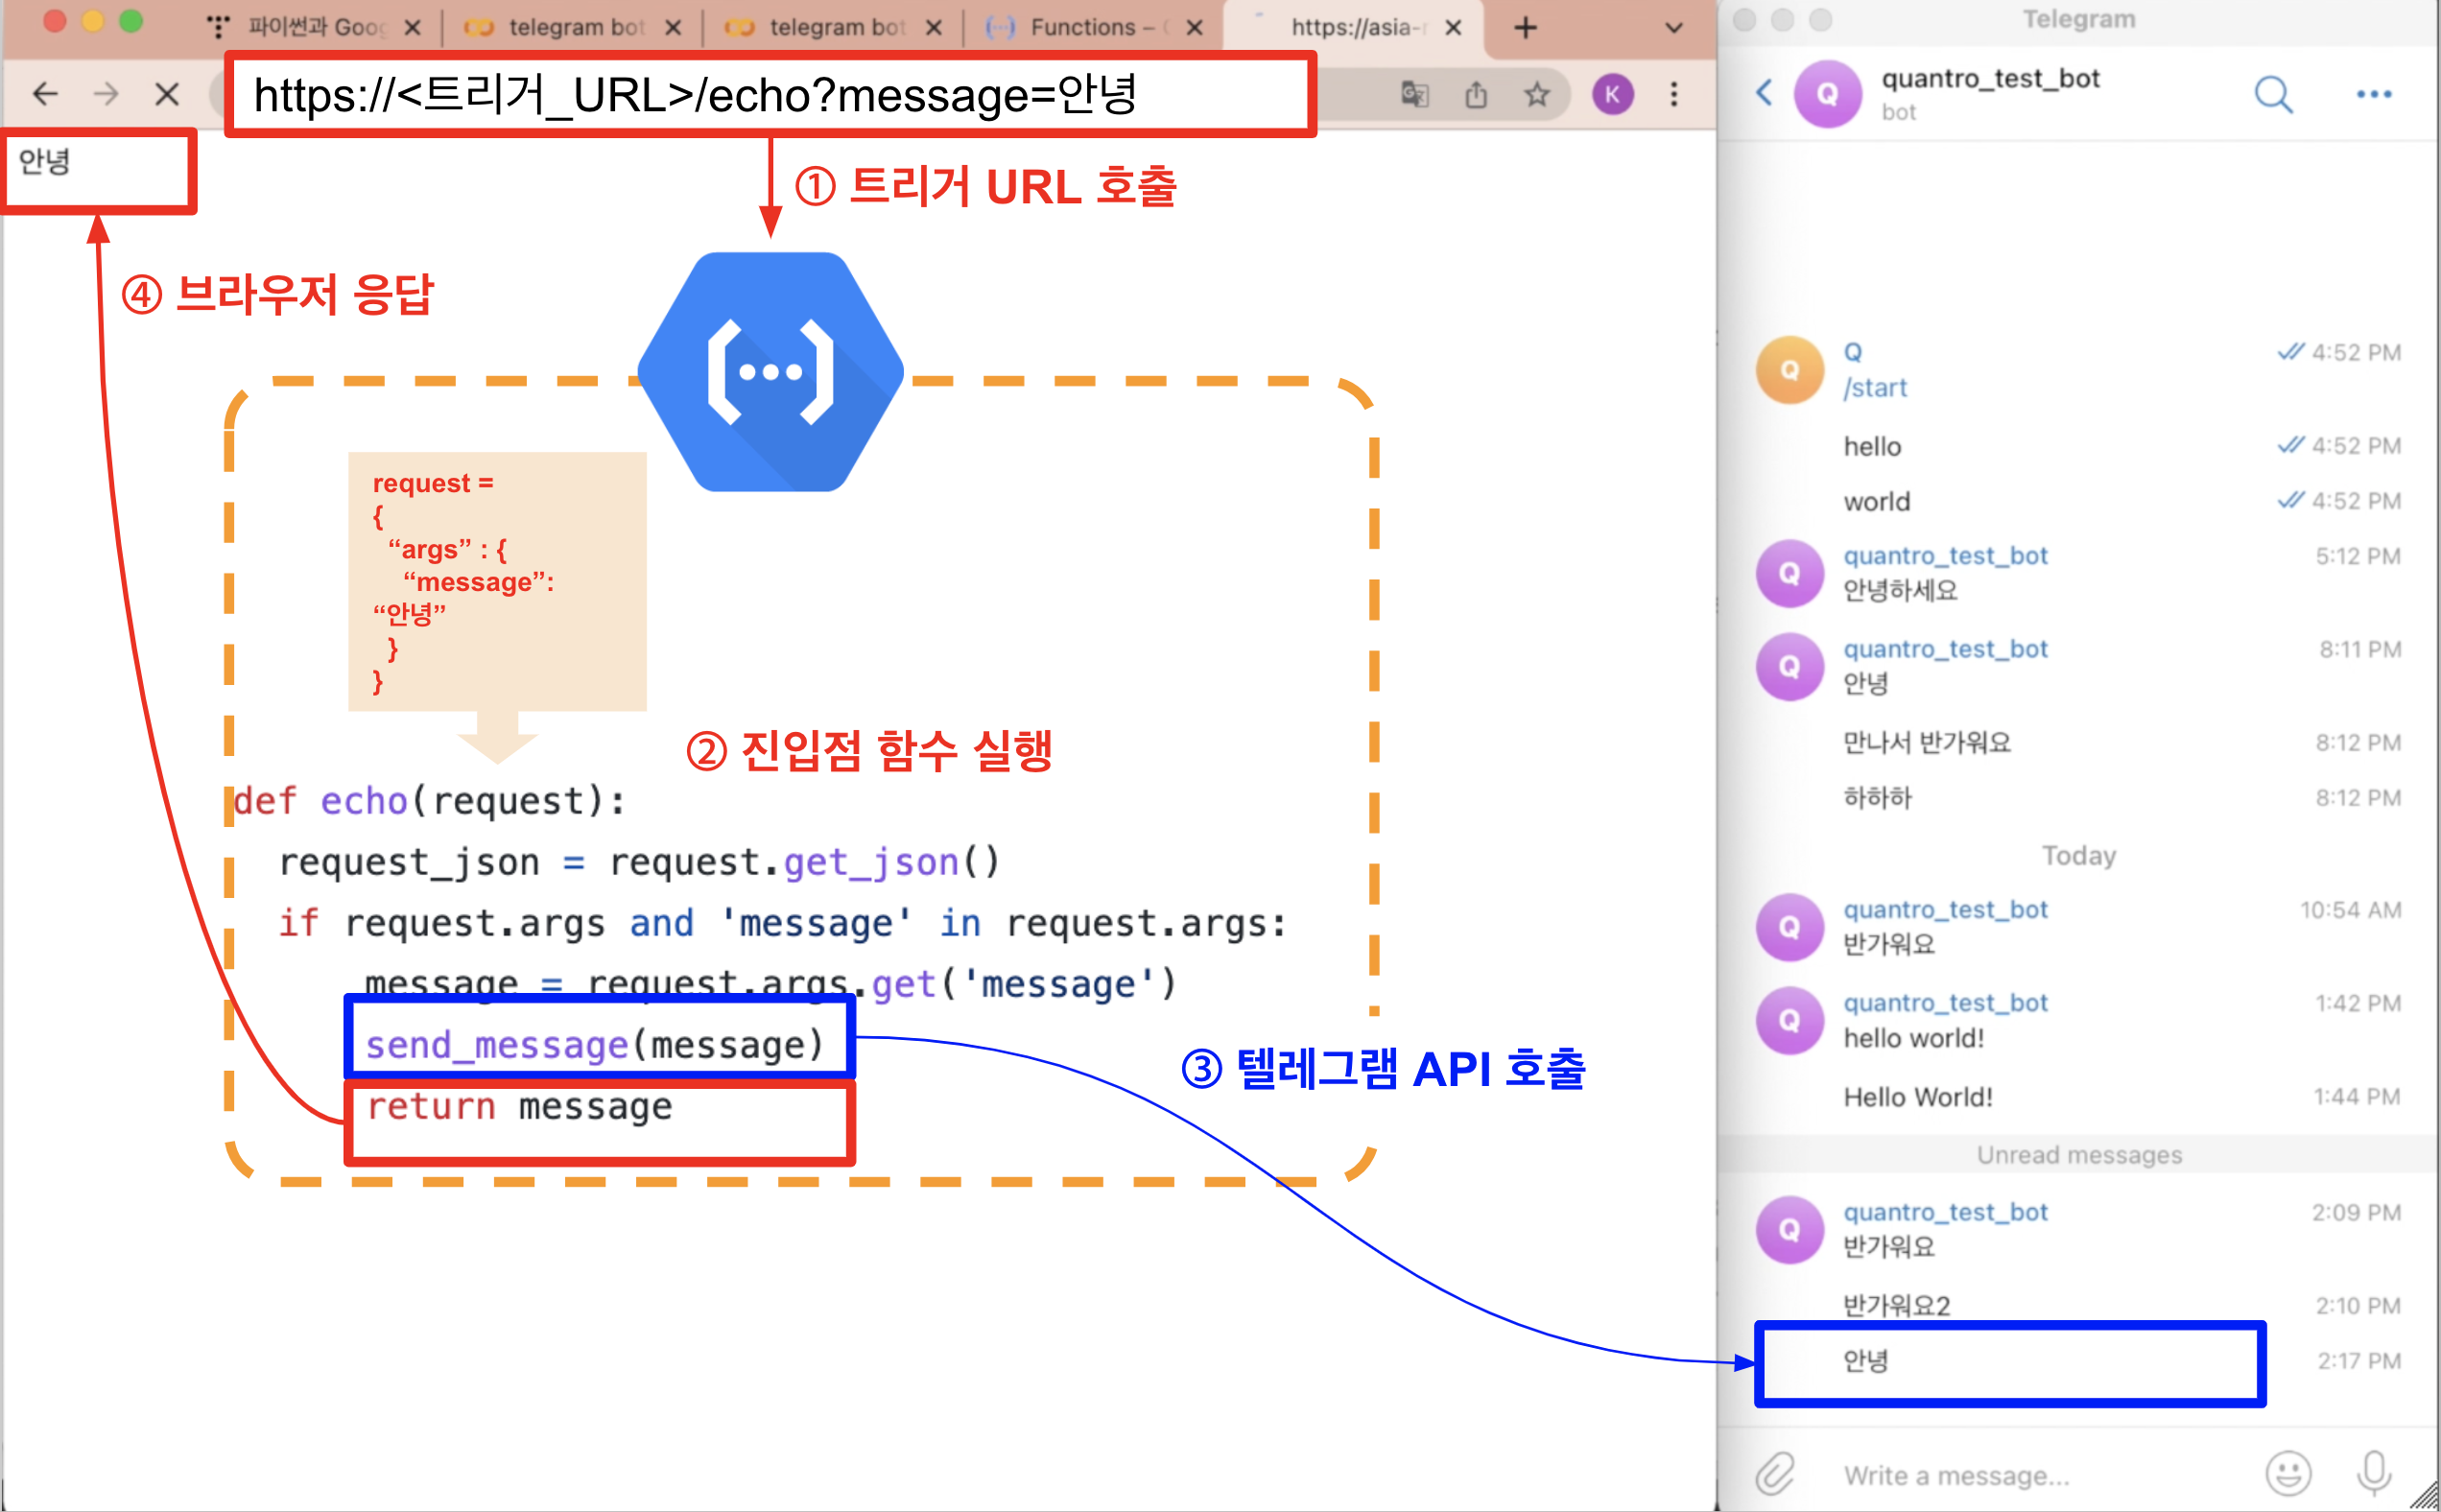The image size is (2441, 1512).
Task: Open the Chrome profile K avatar
Action: [1612, 95]
